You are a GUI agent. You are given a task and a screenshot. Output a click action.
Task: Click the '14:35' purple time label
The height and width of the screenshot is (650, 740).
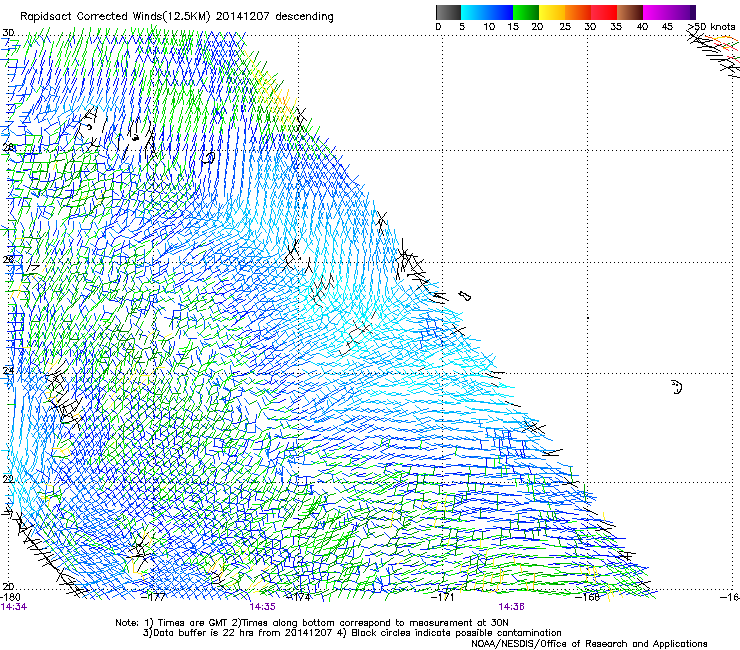(262, 607)
